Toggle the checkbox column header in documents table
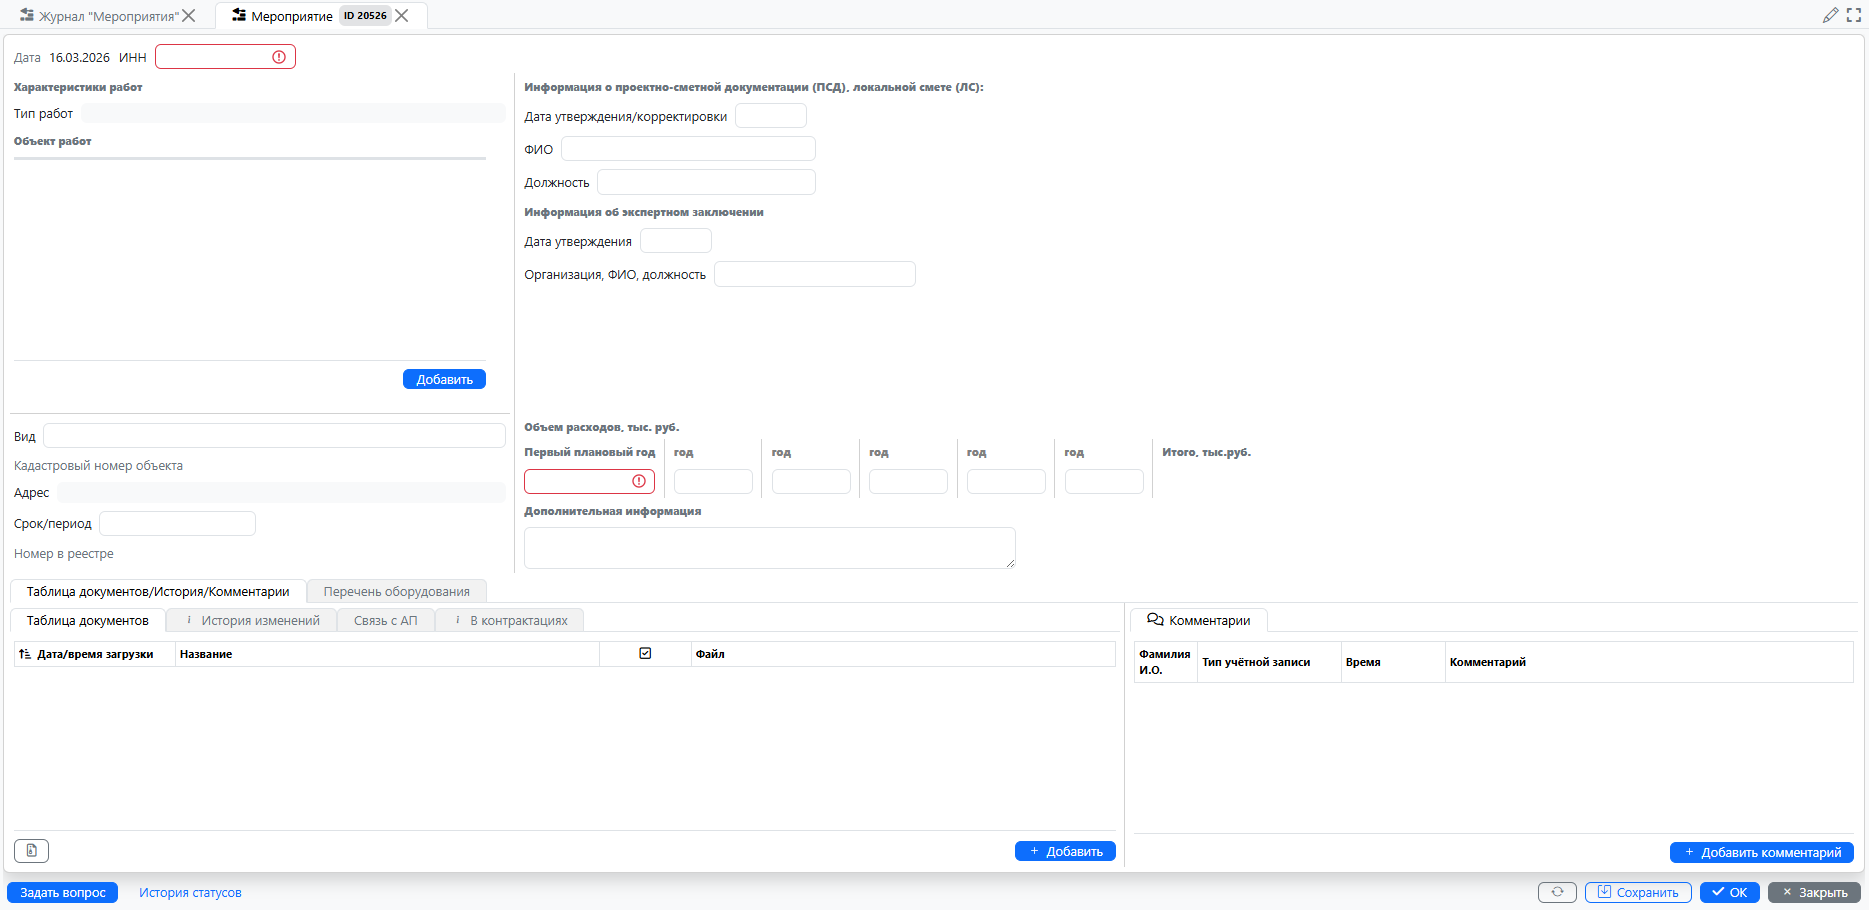1869x910 pixels. 645,654
